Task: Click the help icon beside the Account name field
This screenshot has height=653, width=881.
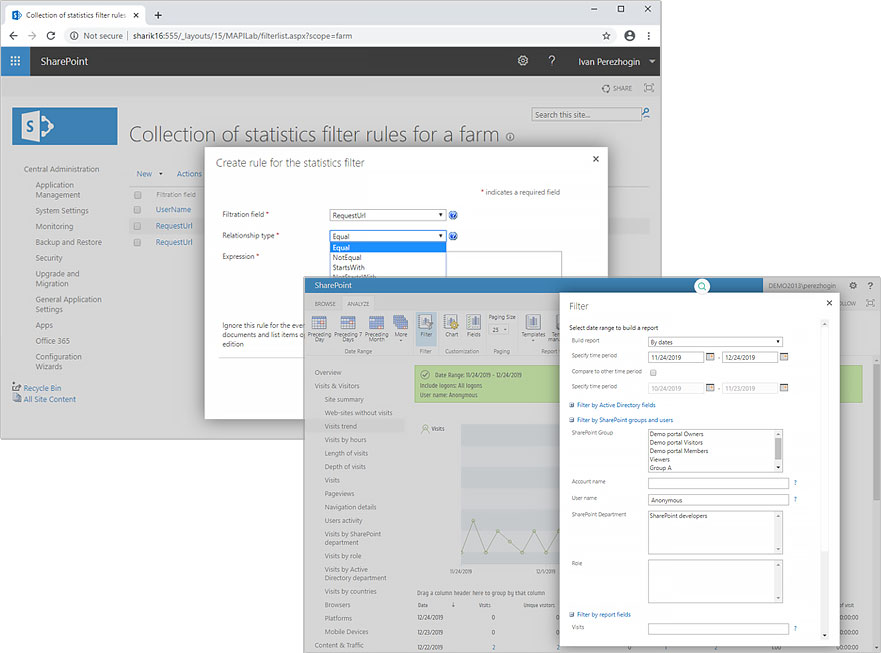Action: pyautogui.click(x=795, y=483)
